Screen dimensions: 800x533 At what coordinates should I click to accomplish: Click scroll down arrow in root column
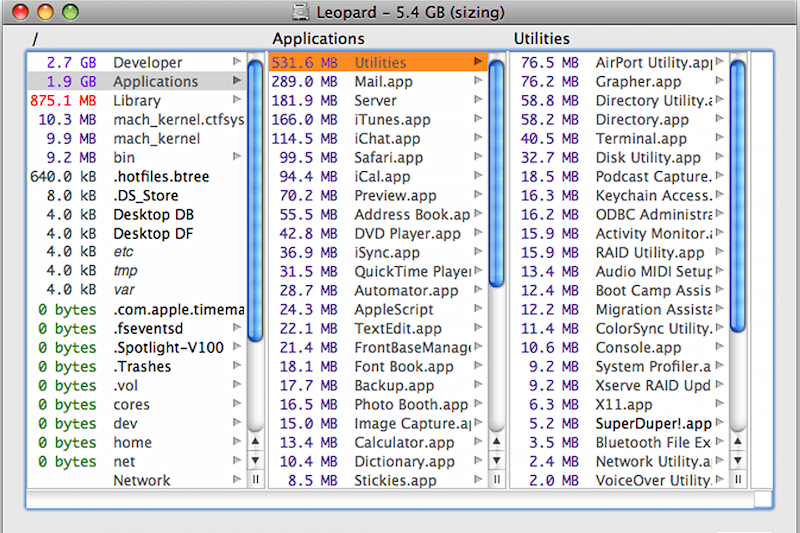255,460
